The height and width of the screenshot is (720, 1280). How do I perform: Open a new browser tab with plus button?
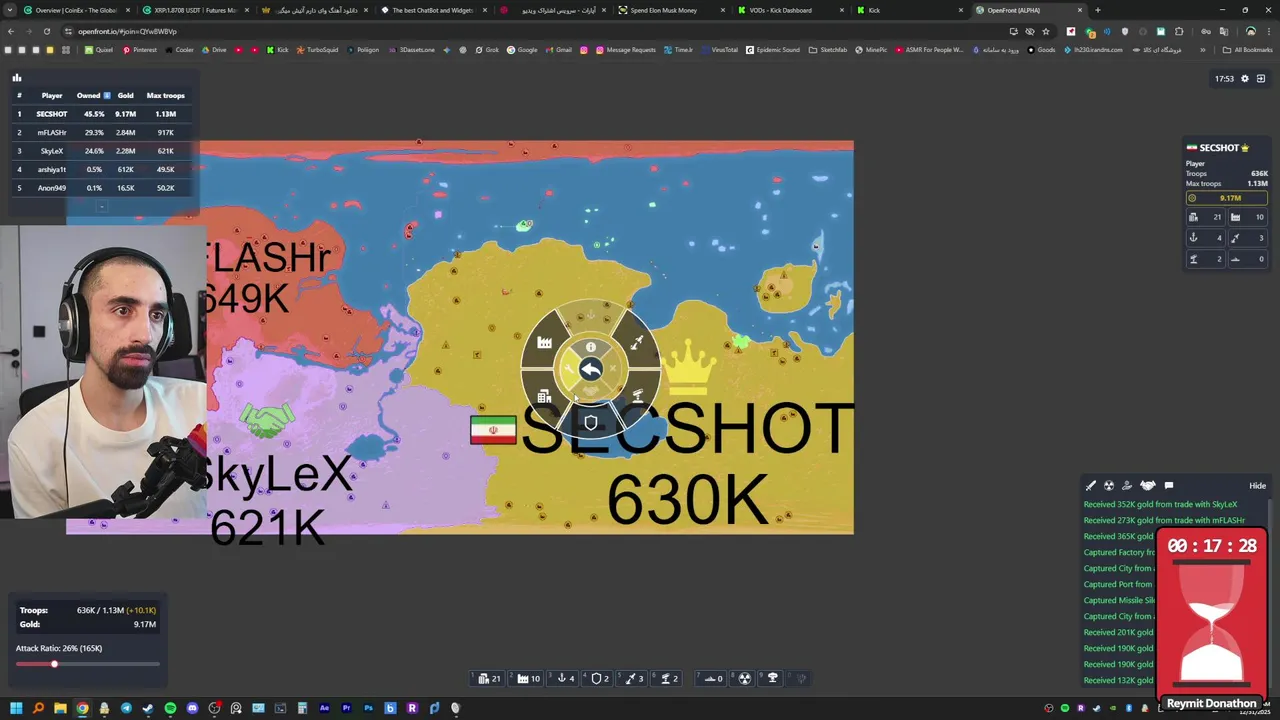(1097, 10)
